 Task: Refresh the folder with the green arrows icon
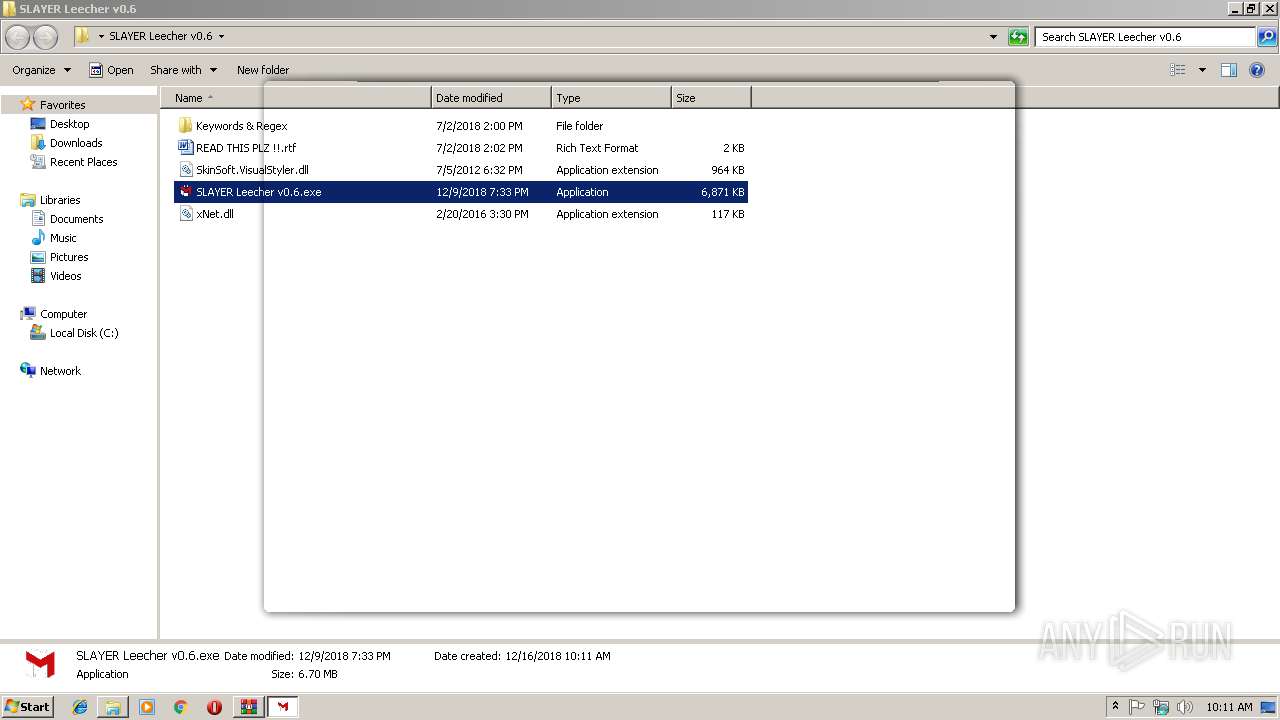[1018, 37]
